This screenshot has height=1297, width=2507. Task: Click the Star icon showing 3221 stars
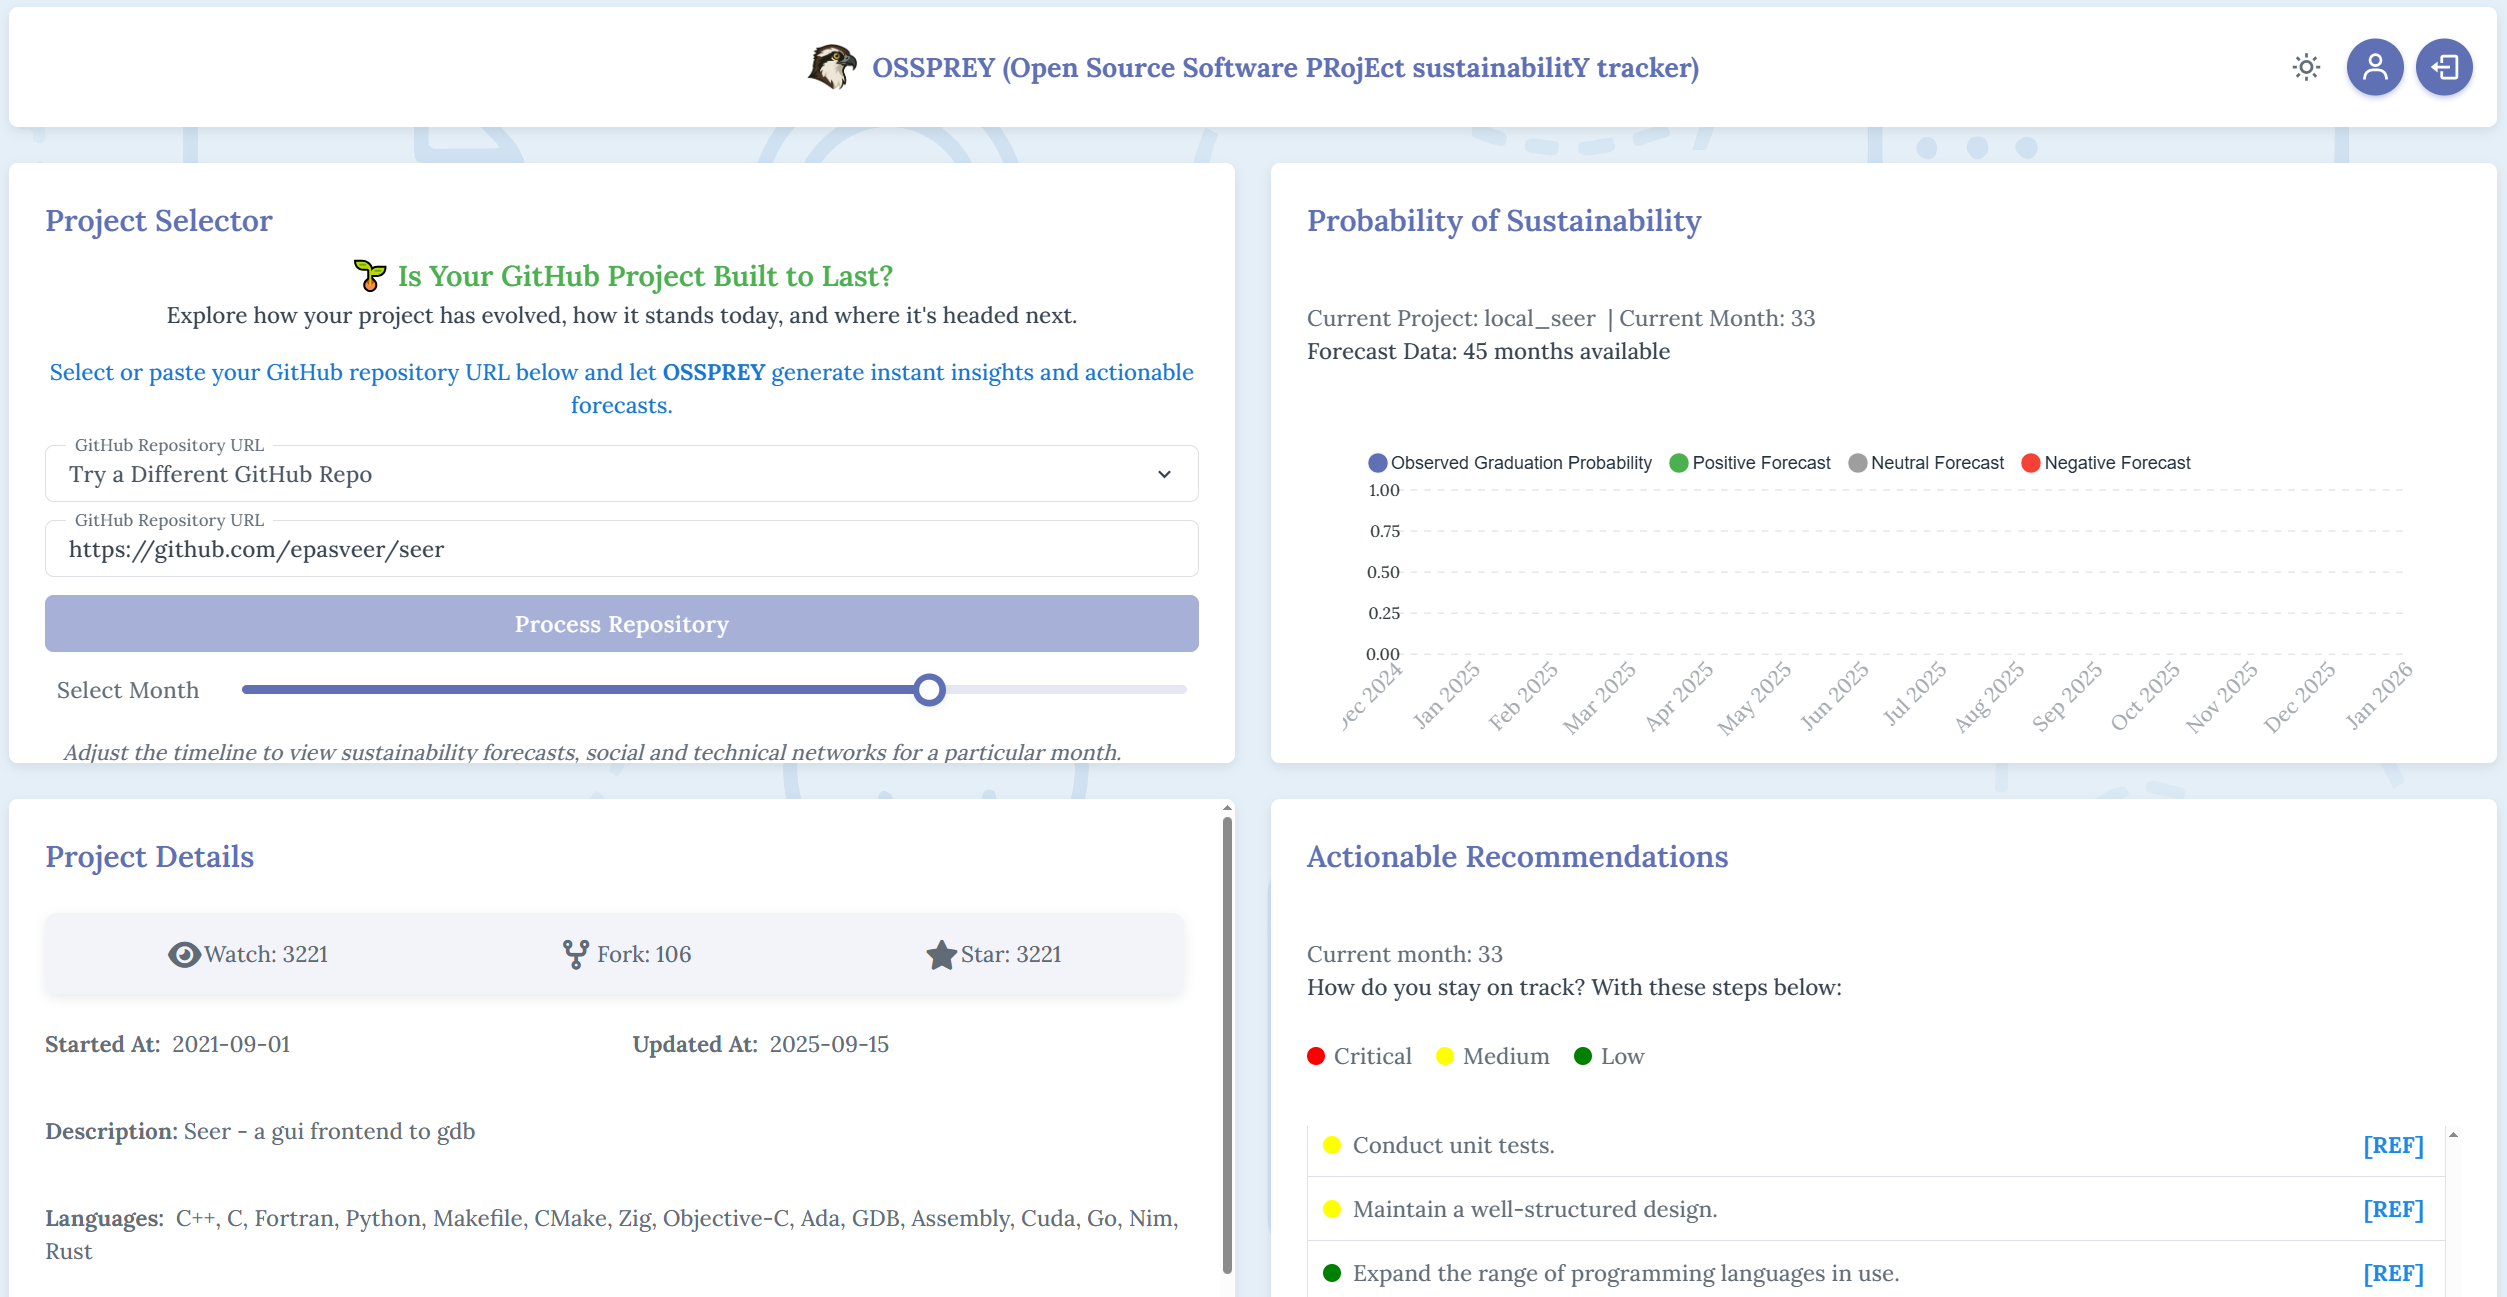941,953
